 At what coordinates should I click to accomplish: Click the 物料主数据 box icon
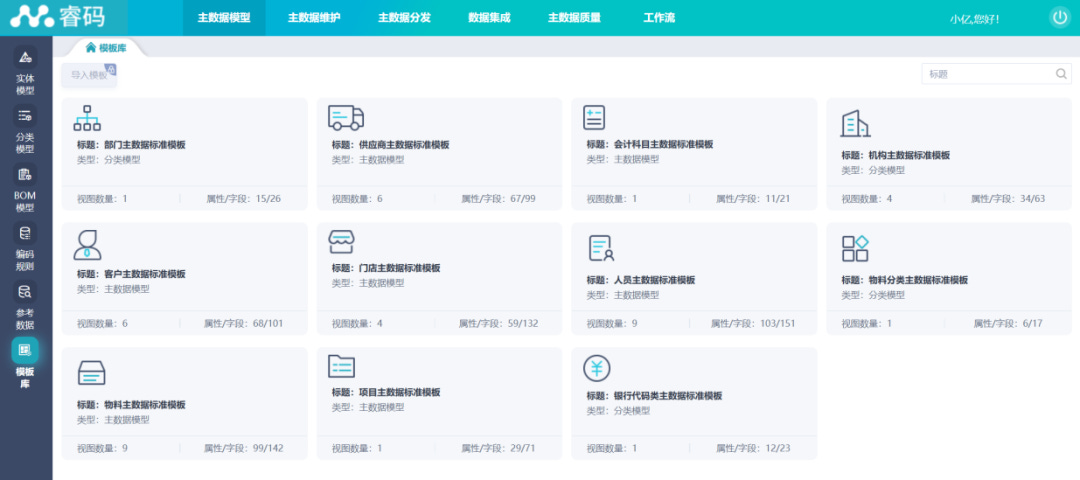coord(92,373)
